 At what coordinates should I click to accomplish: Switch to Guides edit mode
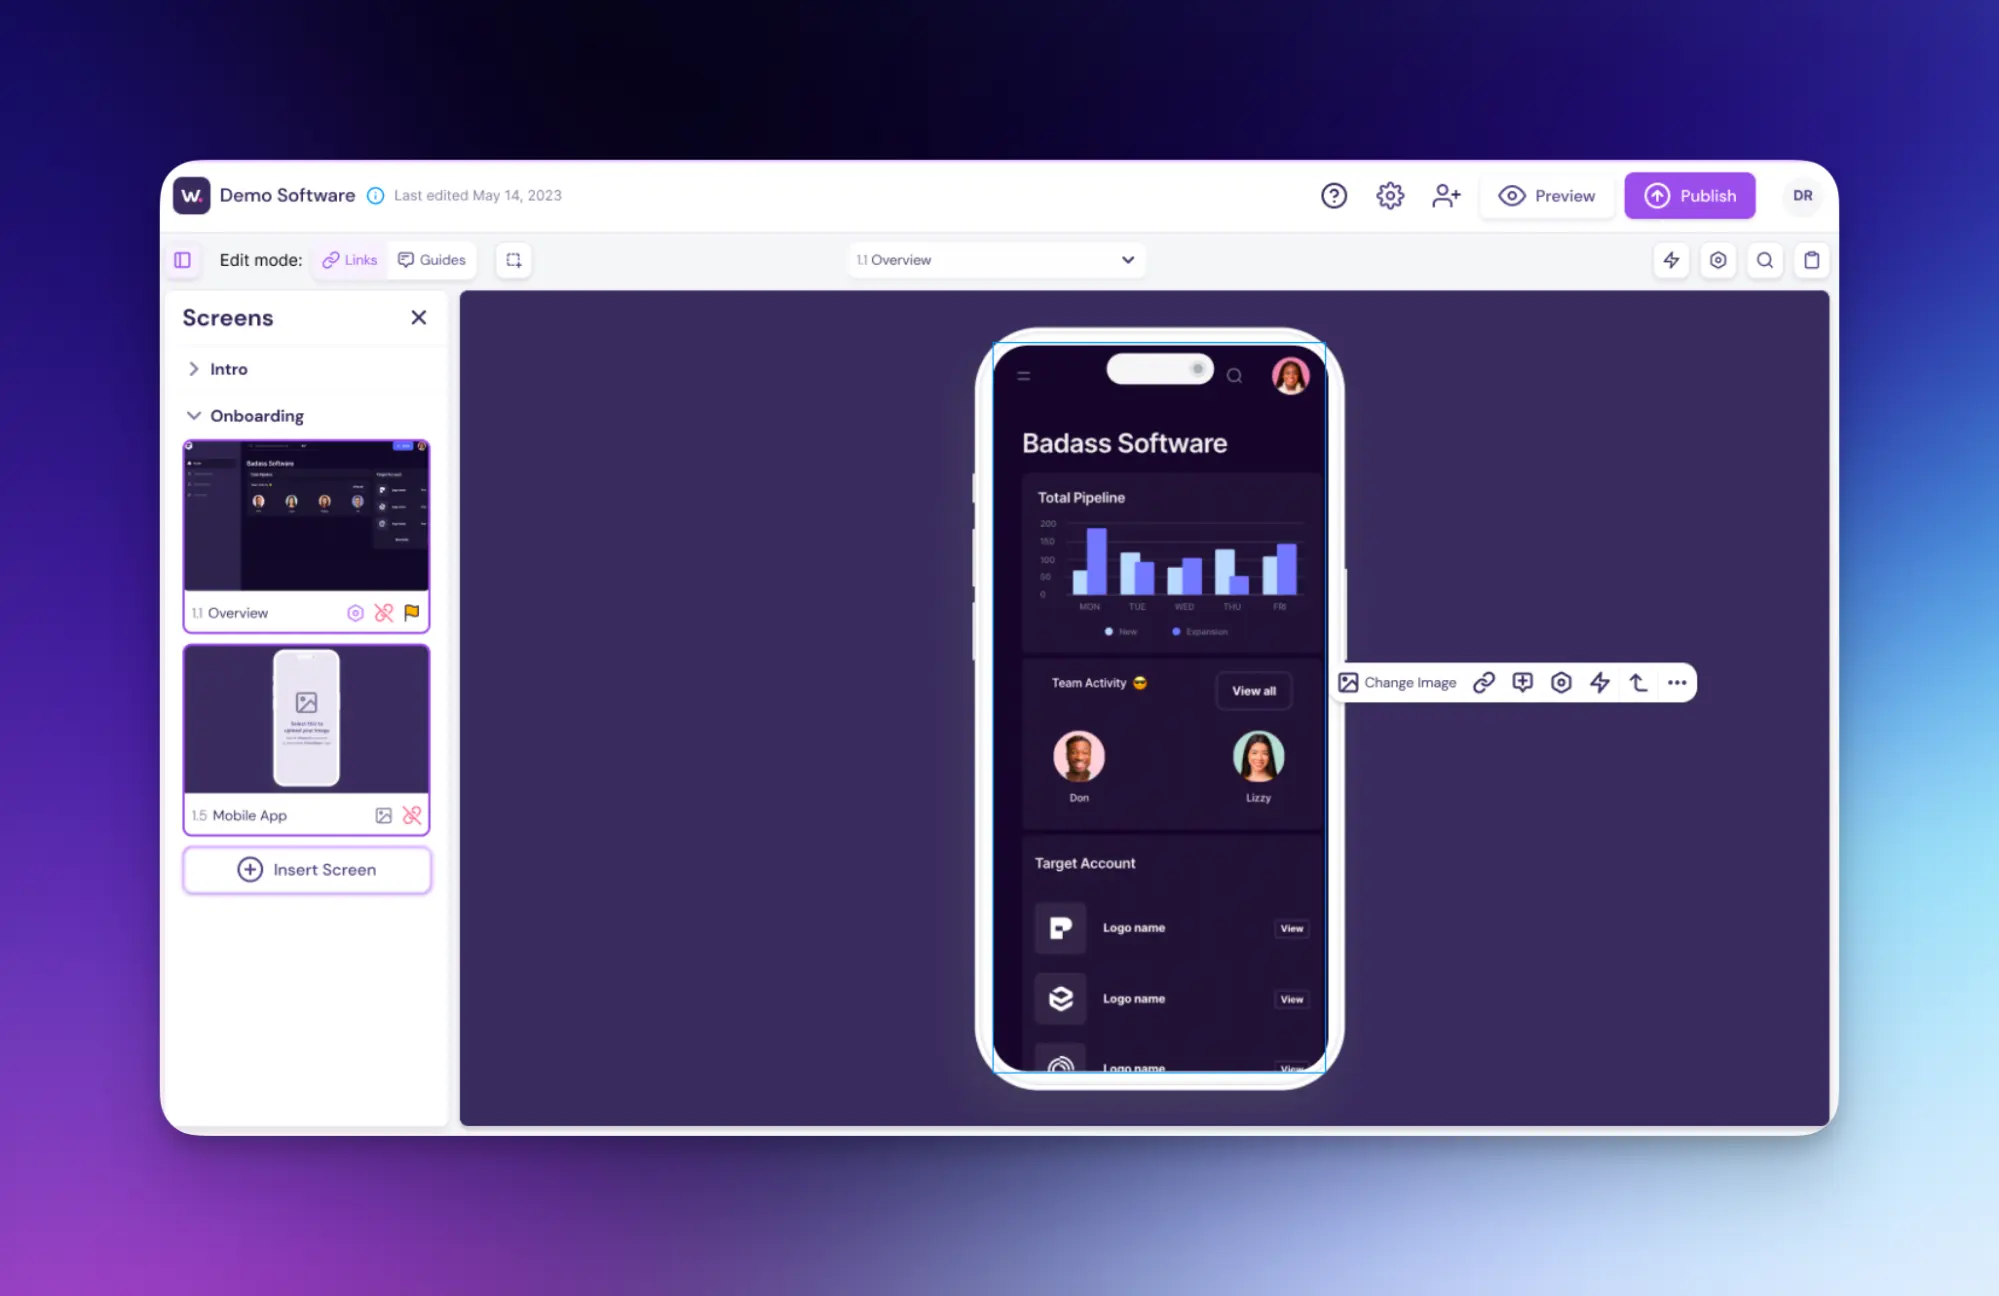tap(431, 259)
